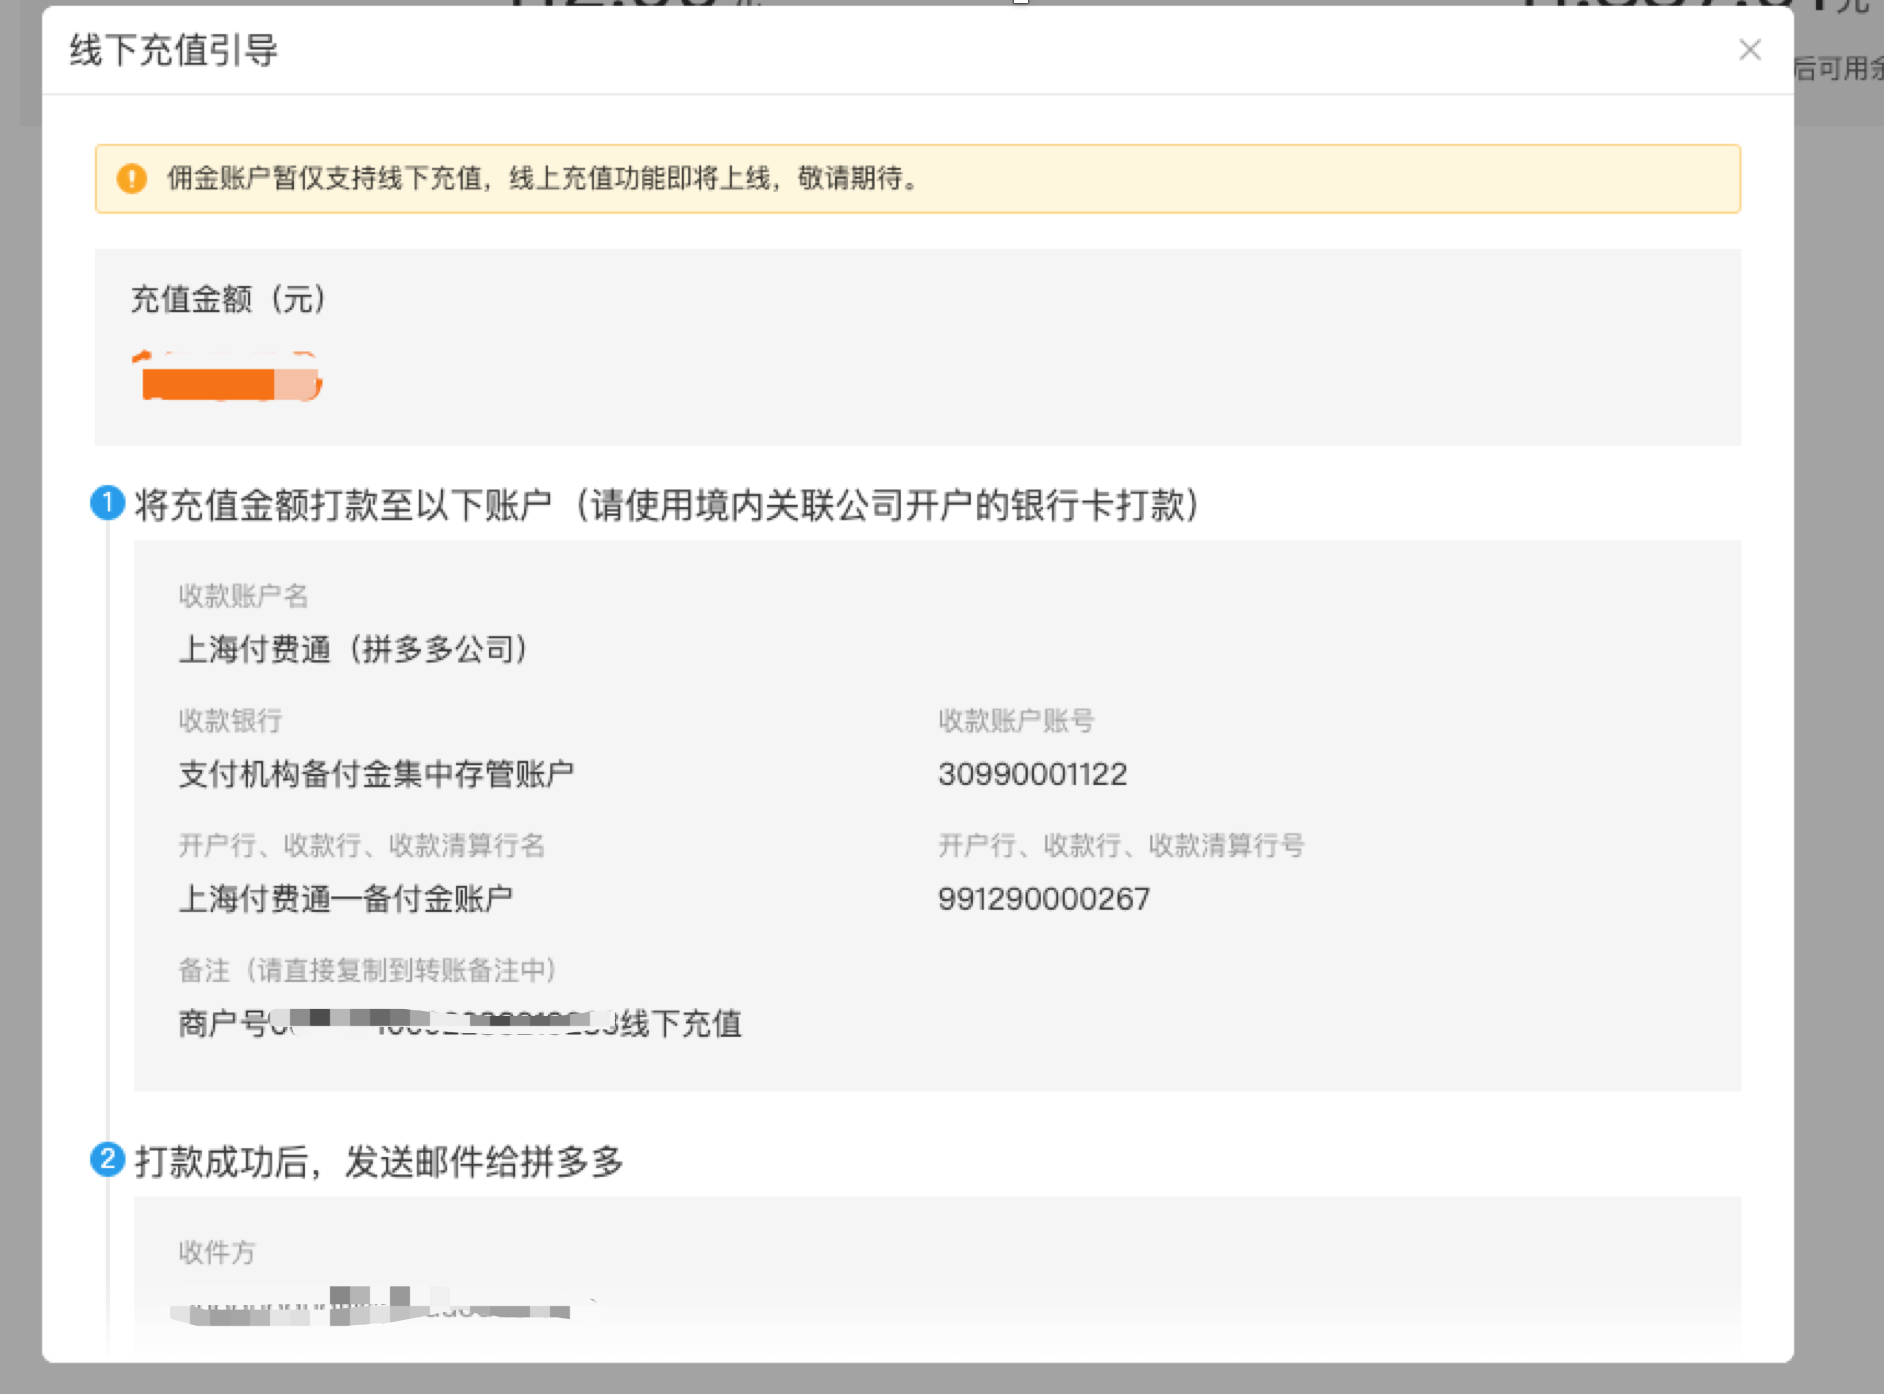The width and height of the screenshot is (1884, 1394).
Task: Select clearing bank name 上海付费通—备付金账户
Action: point(346,899)
